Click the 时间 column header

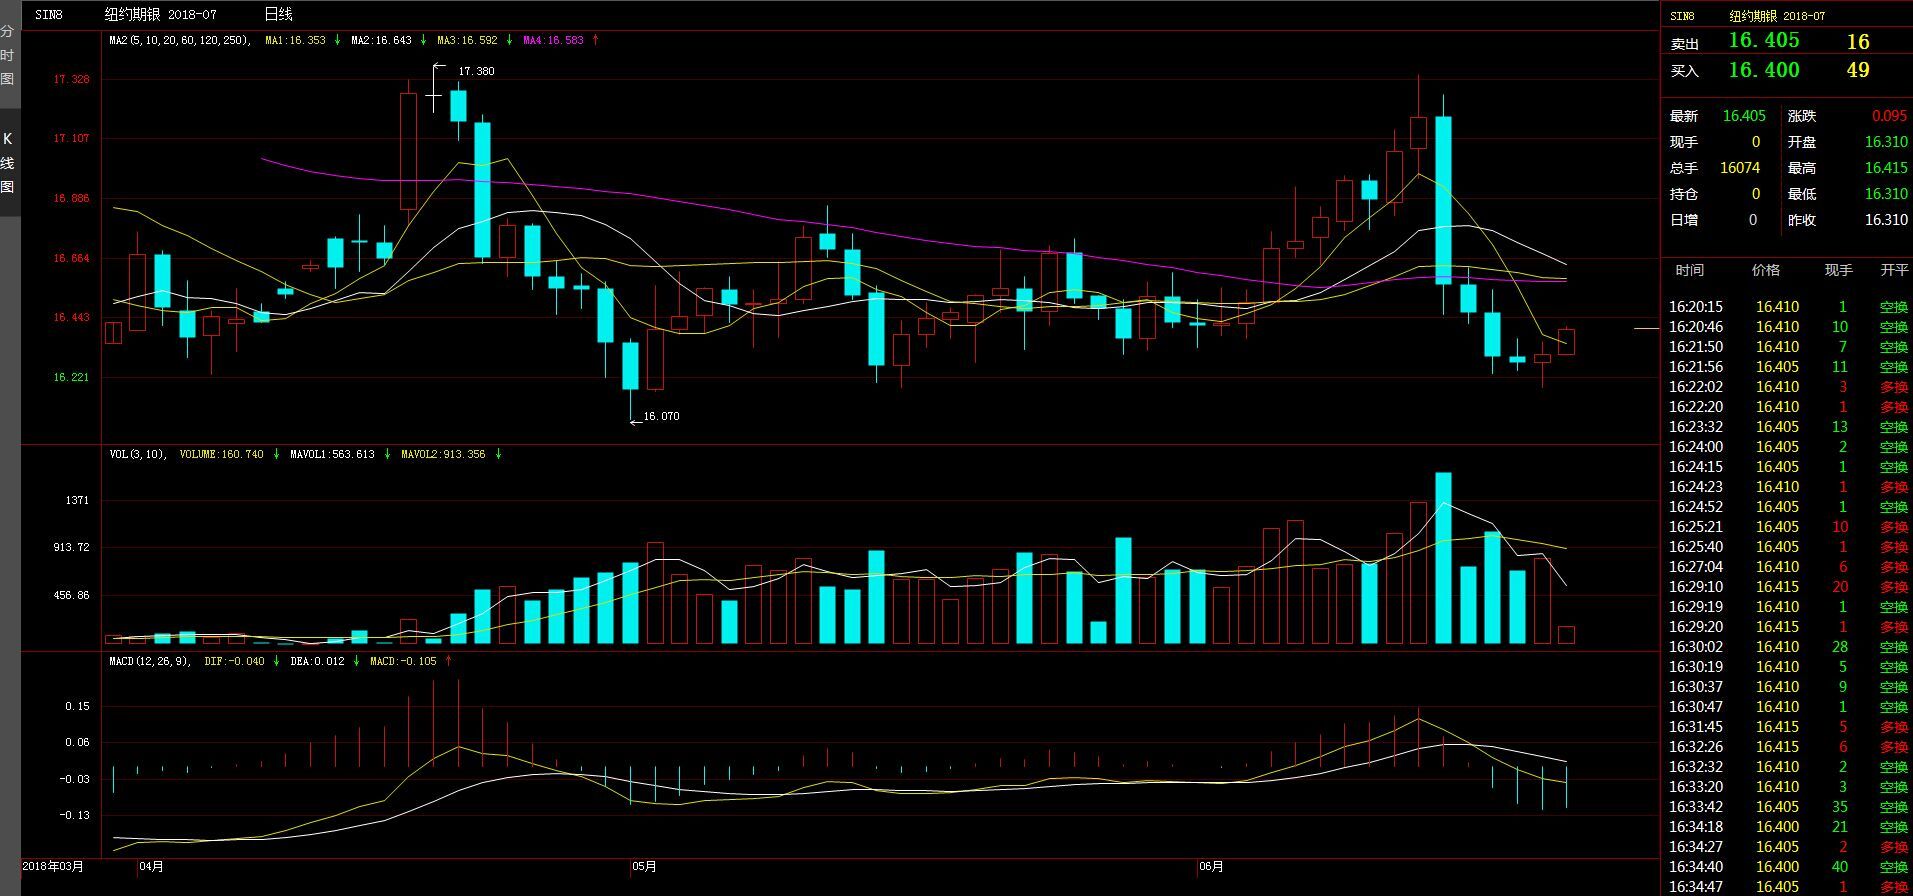1690,271
